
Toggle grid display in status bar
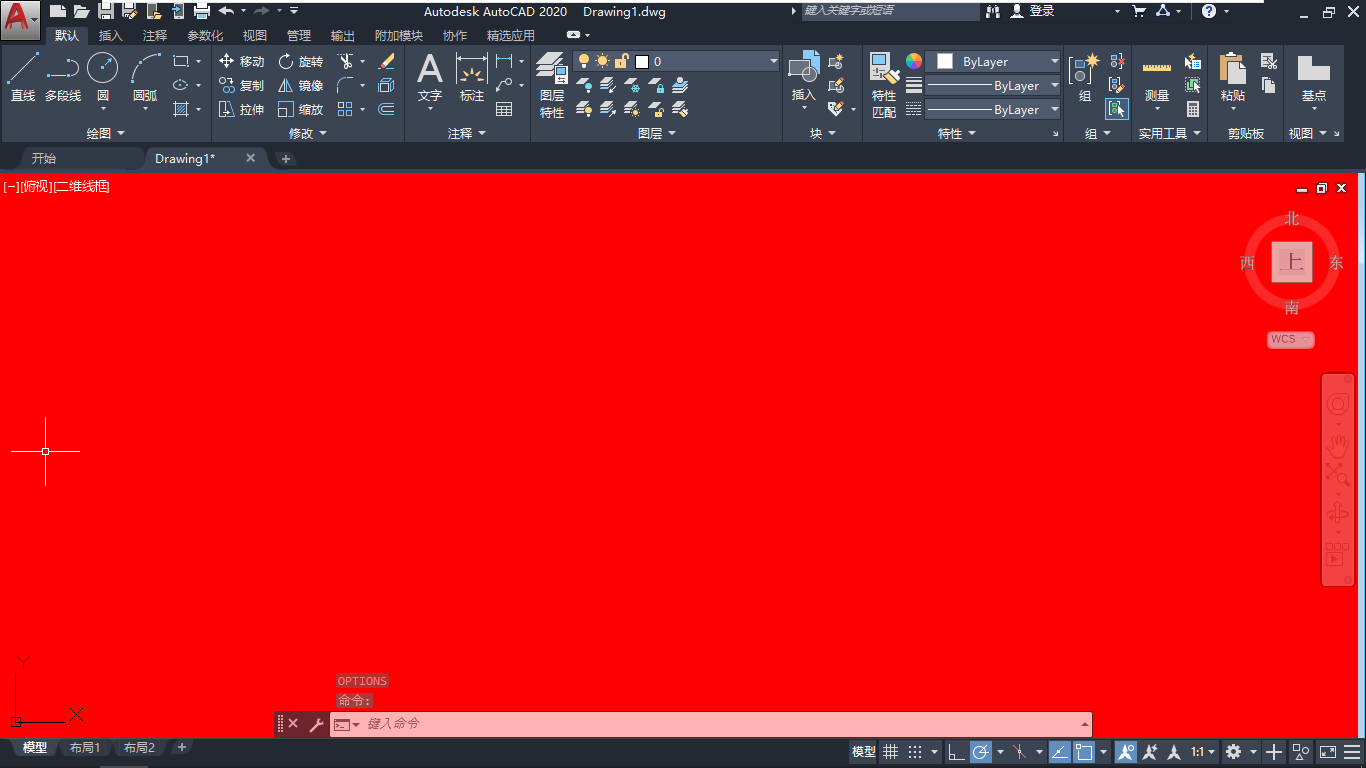click(889, 751)
